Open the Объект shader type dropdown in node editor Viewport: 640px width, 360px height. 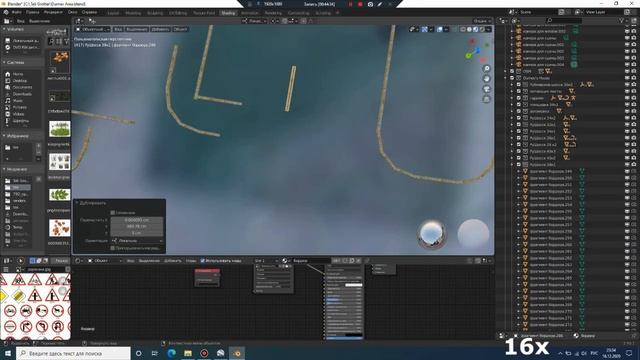coord(105,260)
